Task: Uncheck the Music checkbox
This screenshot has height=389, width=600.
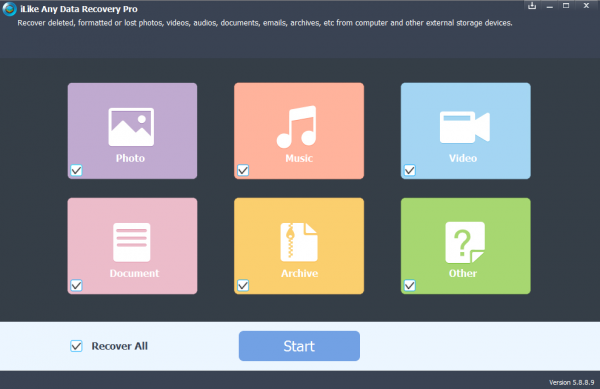Action: (x=243, y=170)
